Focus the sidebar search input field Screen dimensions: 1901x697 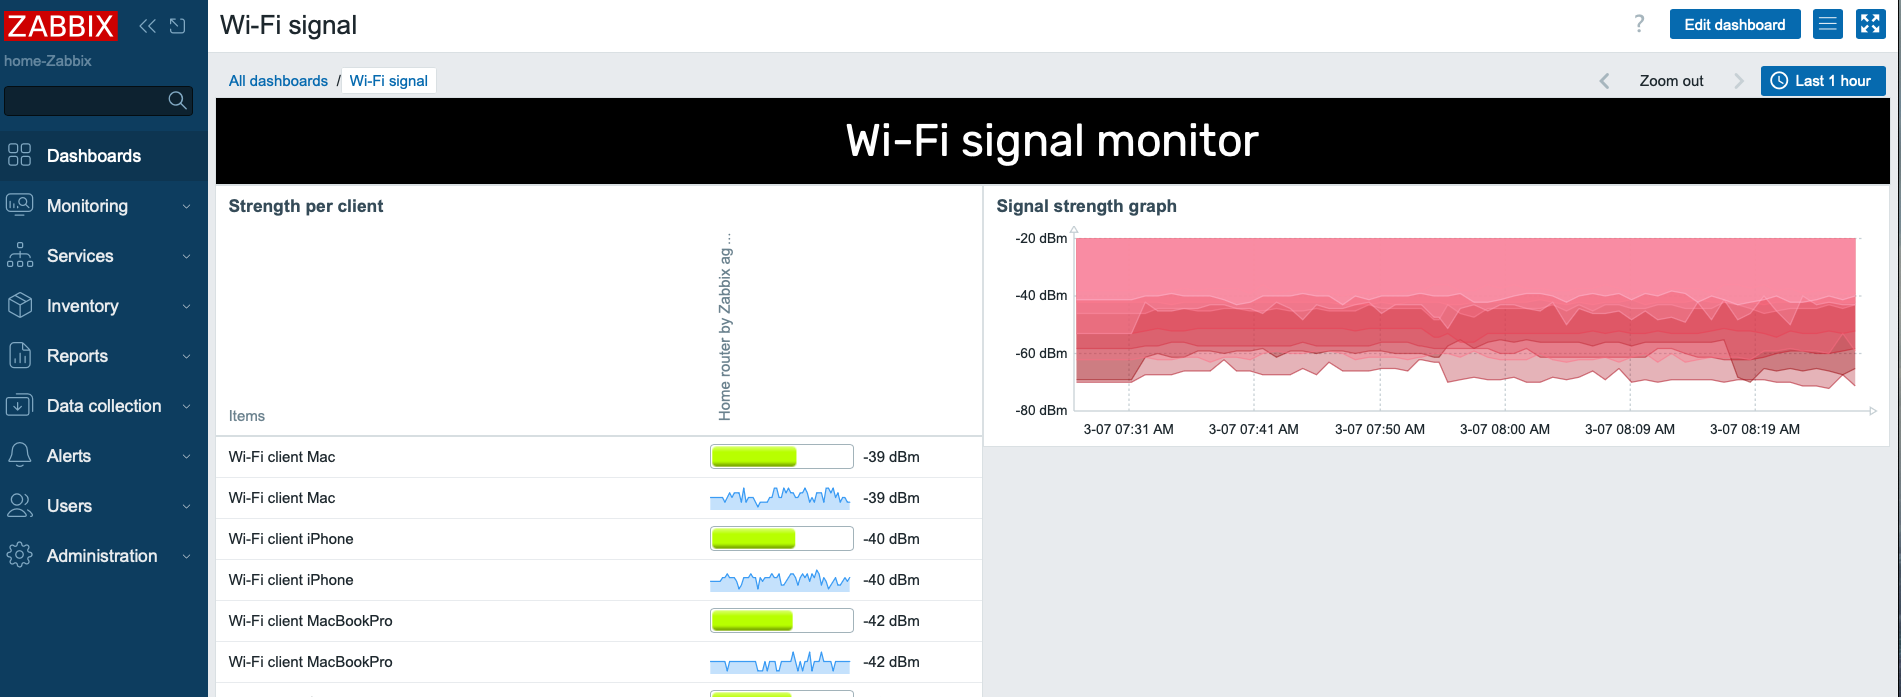coord(85,100)
